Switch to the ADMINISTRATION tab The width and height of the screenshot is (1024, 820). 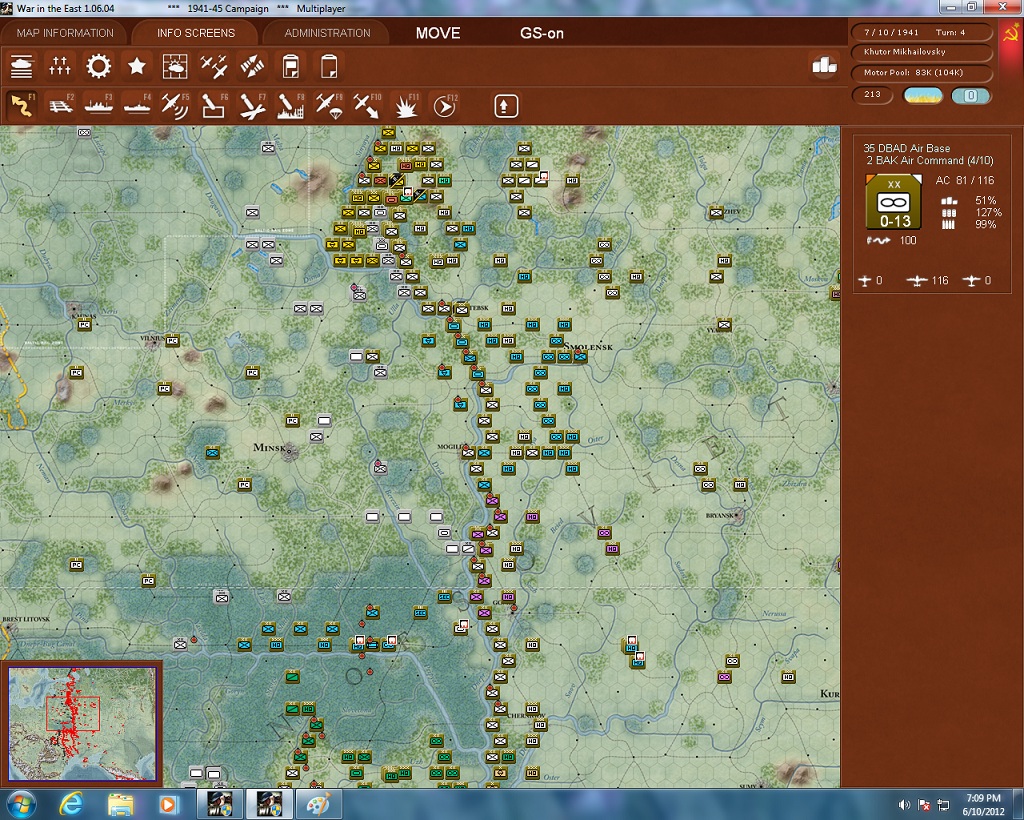[x=327, y=33]
